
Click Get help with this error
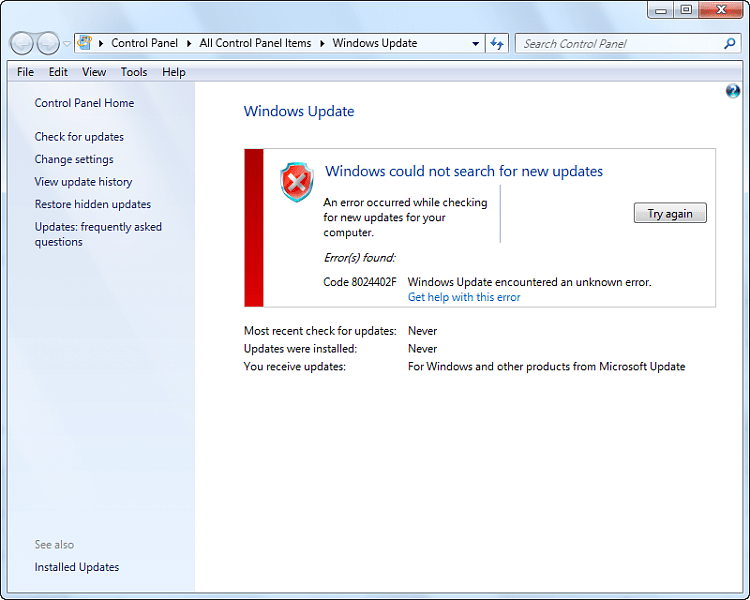(464, 297)
